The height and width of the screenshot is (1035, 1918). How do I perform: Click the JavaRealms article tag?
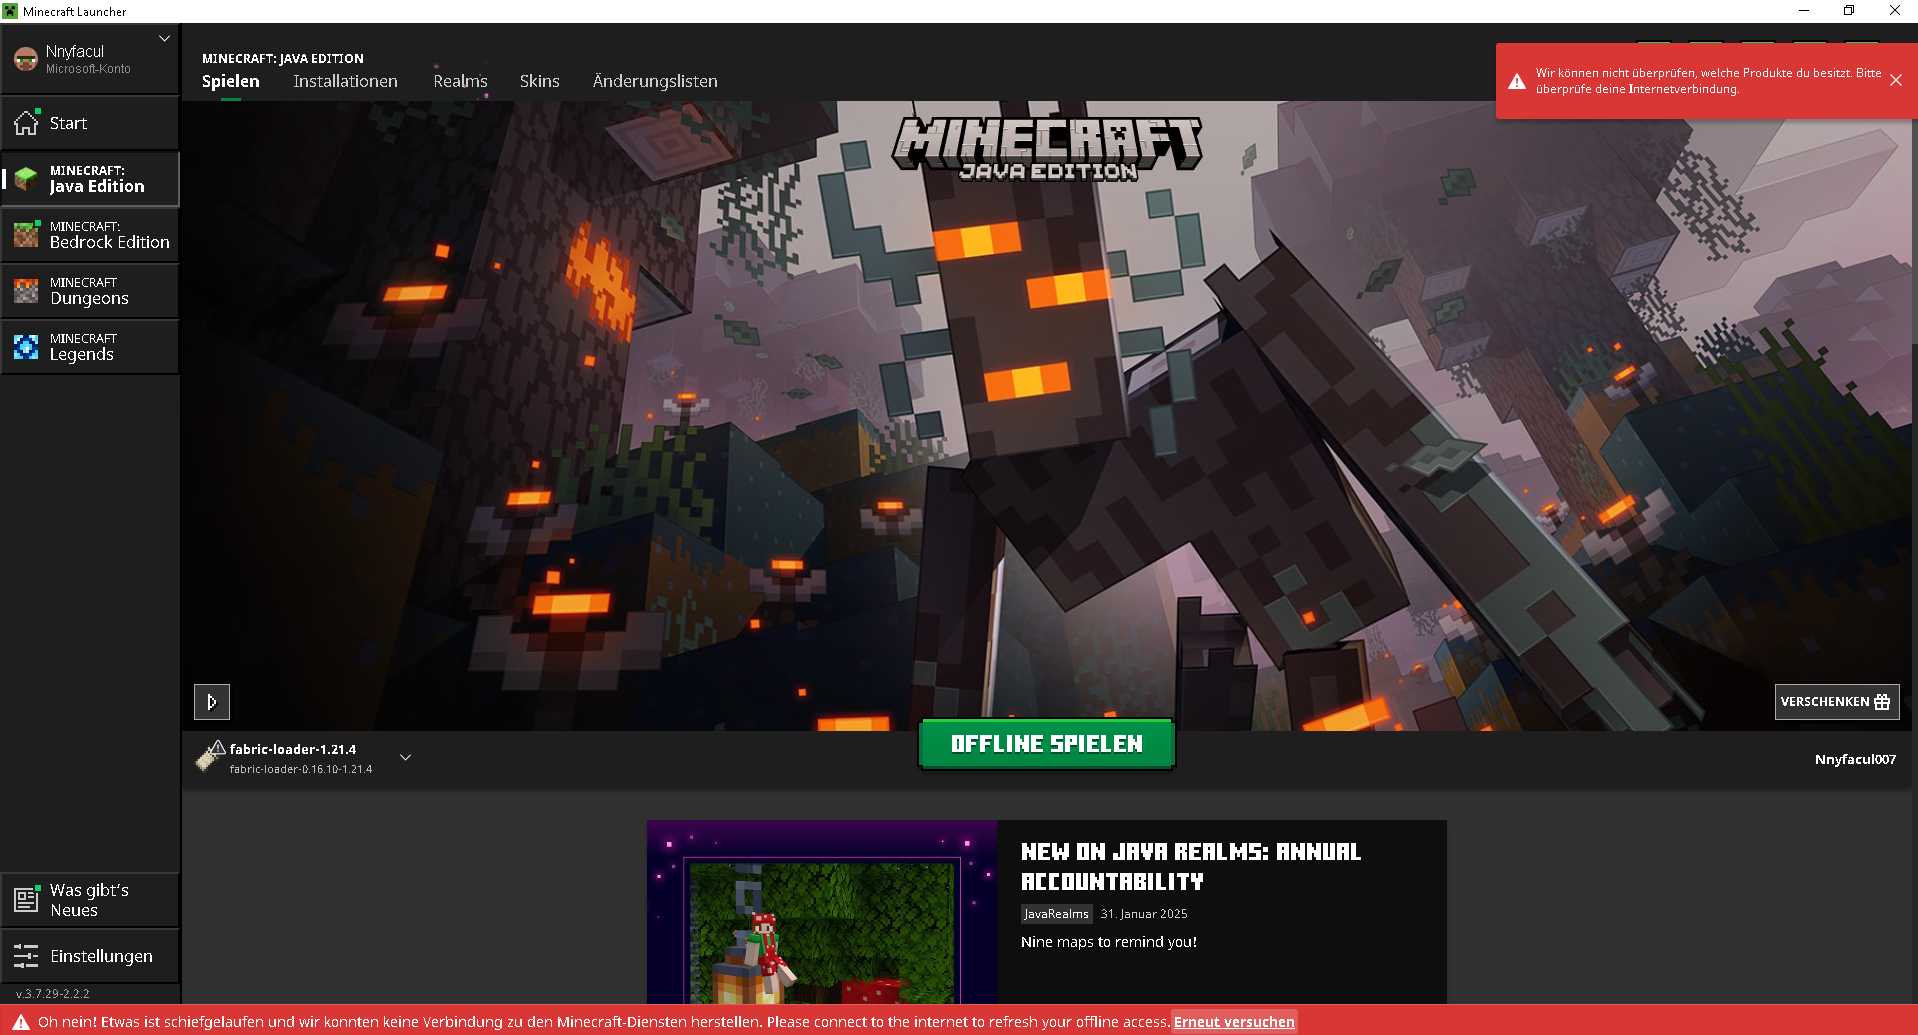[1055, 913]
